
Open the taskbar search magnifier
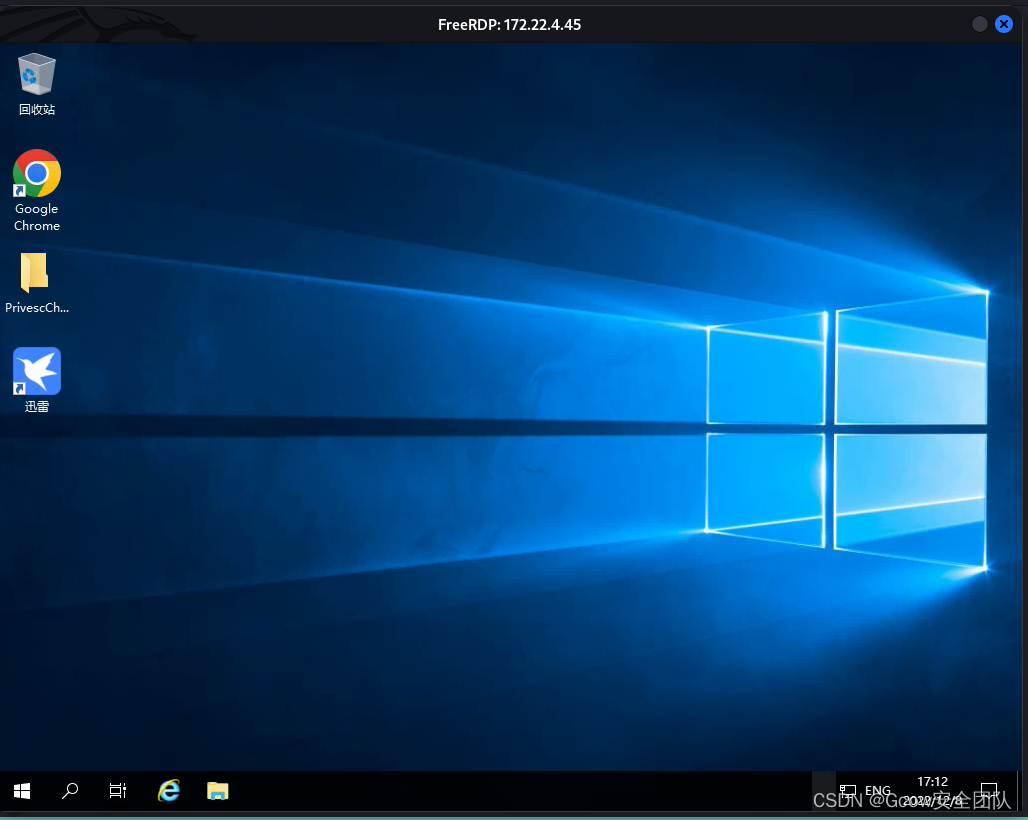70,791
